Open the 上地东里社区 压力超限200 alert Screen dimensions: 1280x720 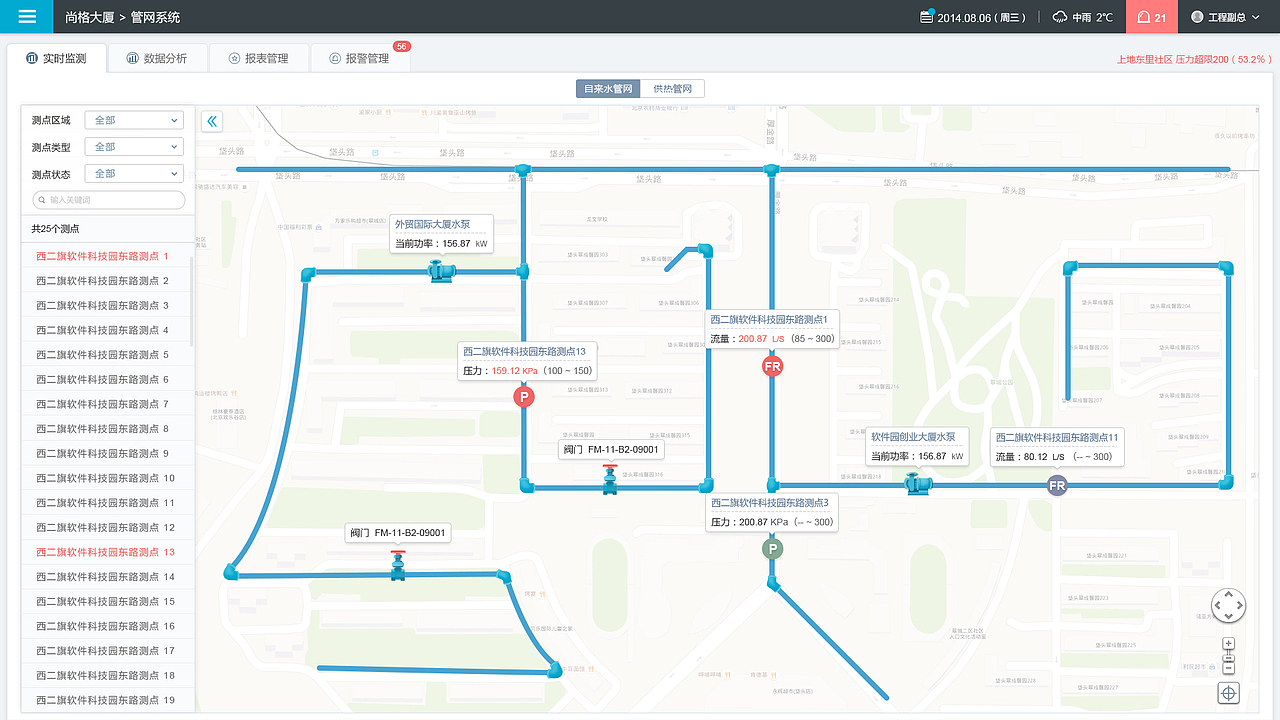point(1194,59)
